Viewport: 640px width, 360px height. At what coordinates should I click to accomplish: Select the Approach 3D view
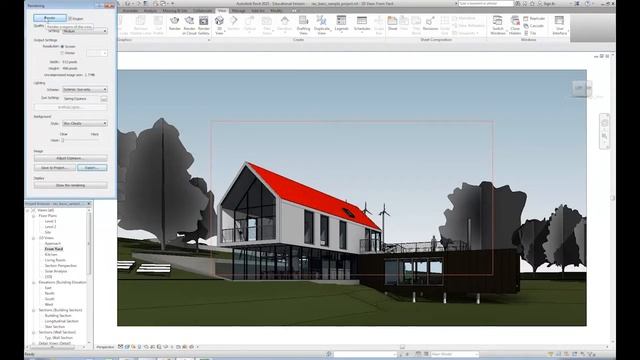[53, 243]
